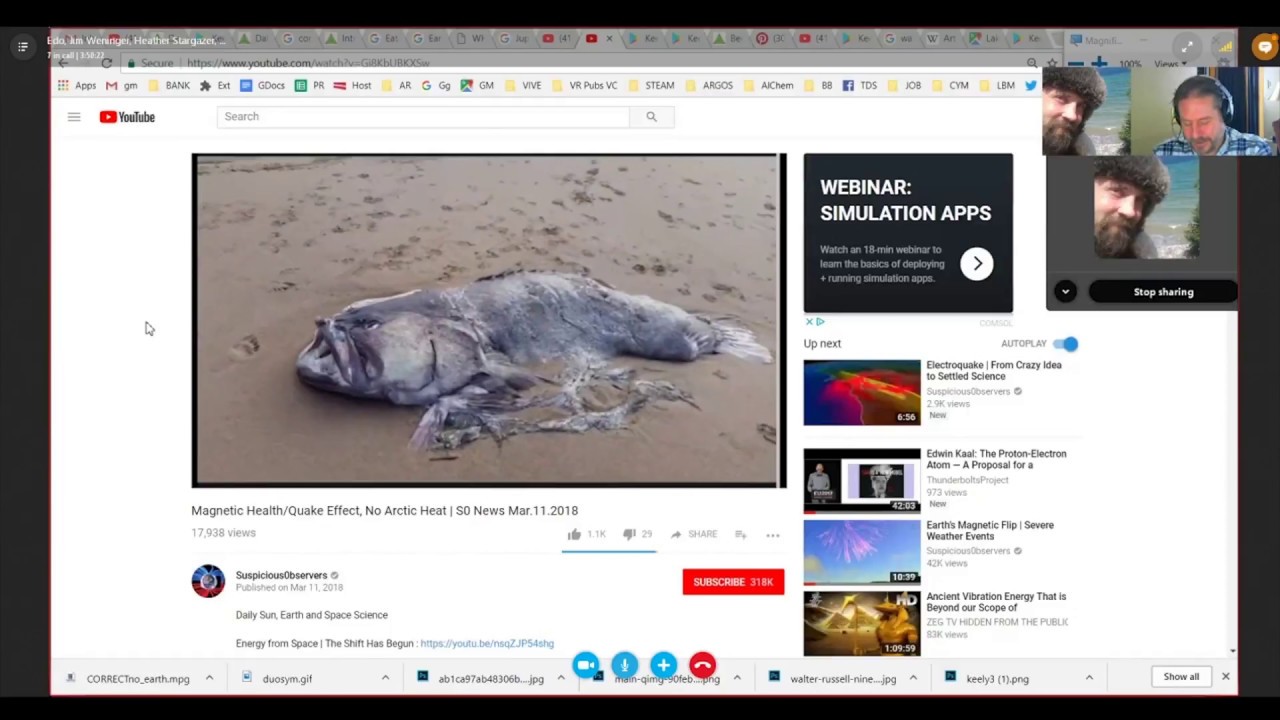Open the VR Pubs VC bookmarks folder
The image size is (1280, 720).
pos(584,86)
